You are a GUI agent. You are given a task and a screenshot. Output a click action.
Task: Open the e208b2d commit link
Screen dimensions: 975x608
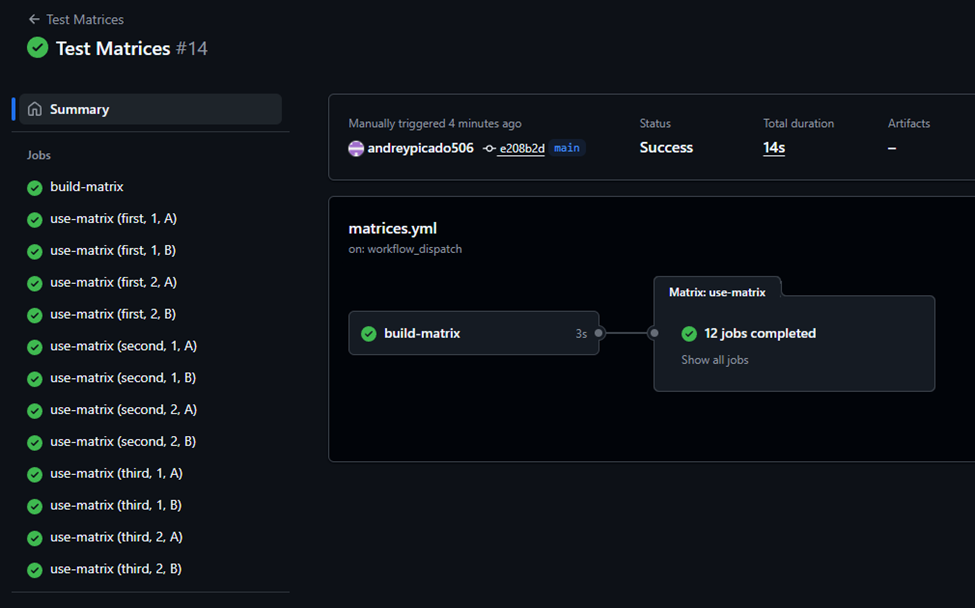521,148
